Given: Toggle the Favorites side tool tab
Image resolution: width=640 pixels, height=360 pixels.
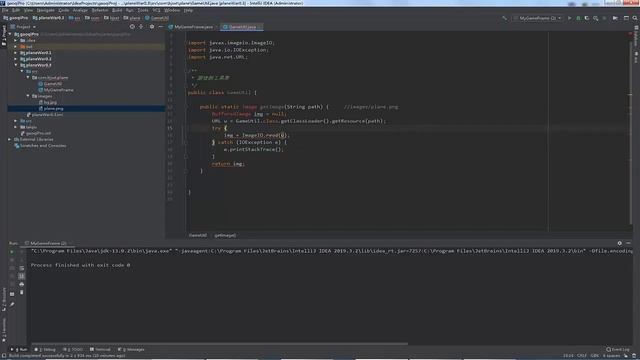Looking at the screenshot, I should click(x=4, y=330).
